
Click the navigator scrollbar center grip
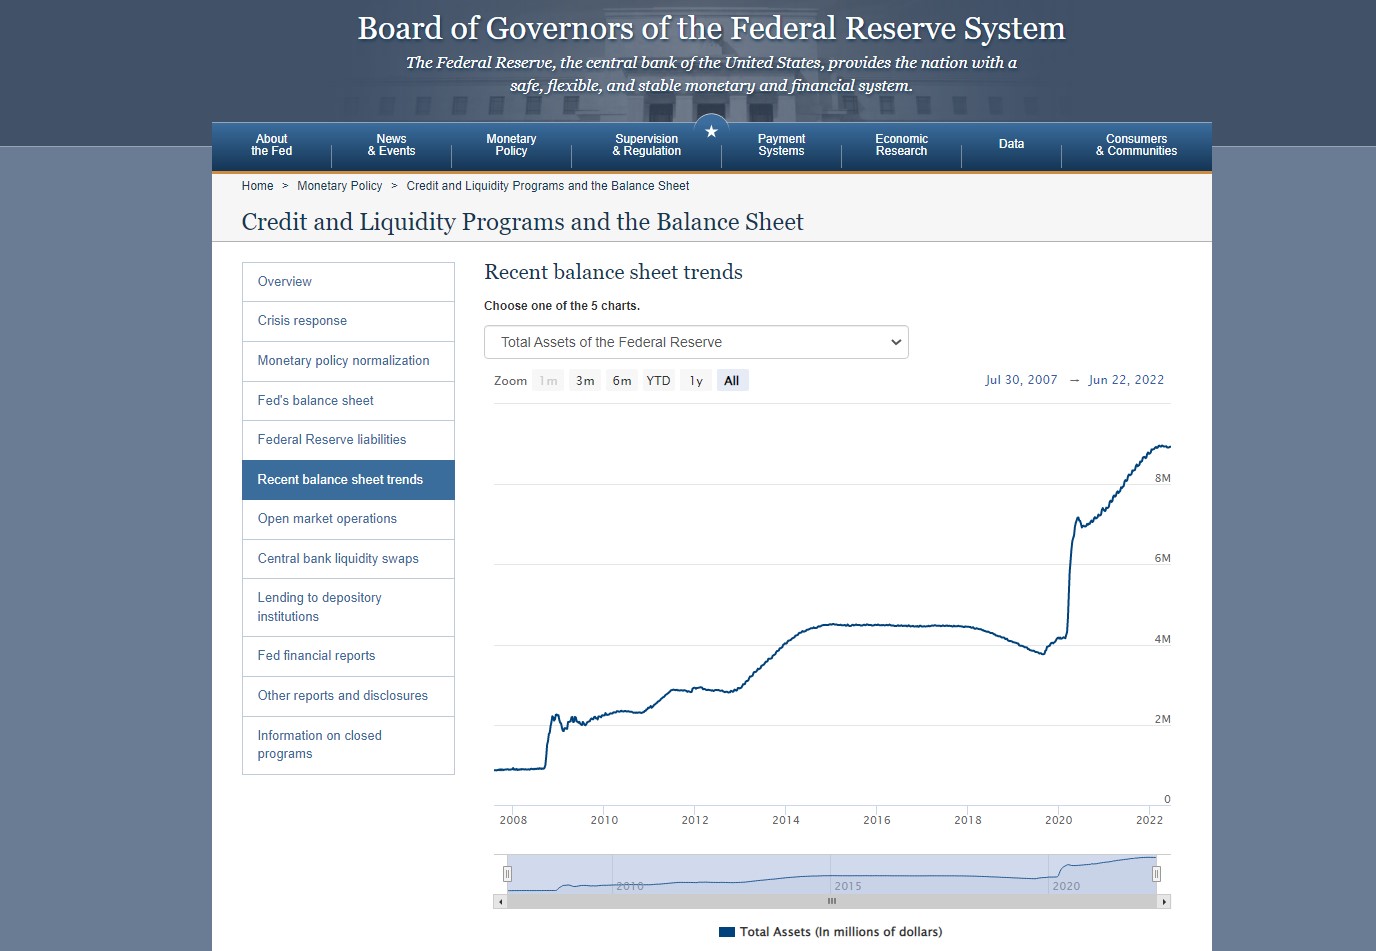click(831, 902)
